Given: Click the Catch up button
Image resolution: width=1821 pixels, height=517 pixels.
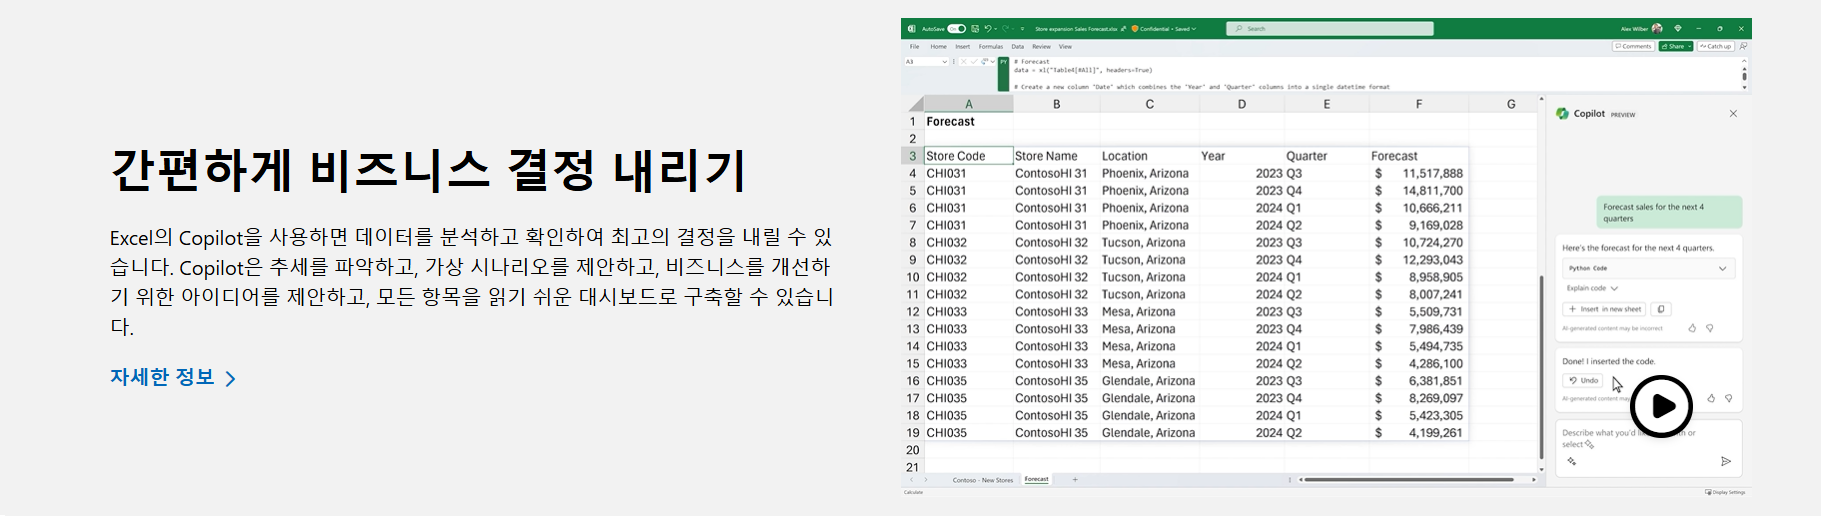Looking at the screenshot, I should pyautogui.click(x=1716, y=46).
